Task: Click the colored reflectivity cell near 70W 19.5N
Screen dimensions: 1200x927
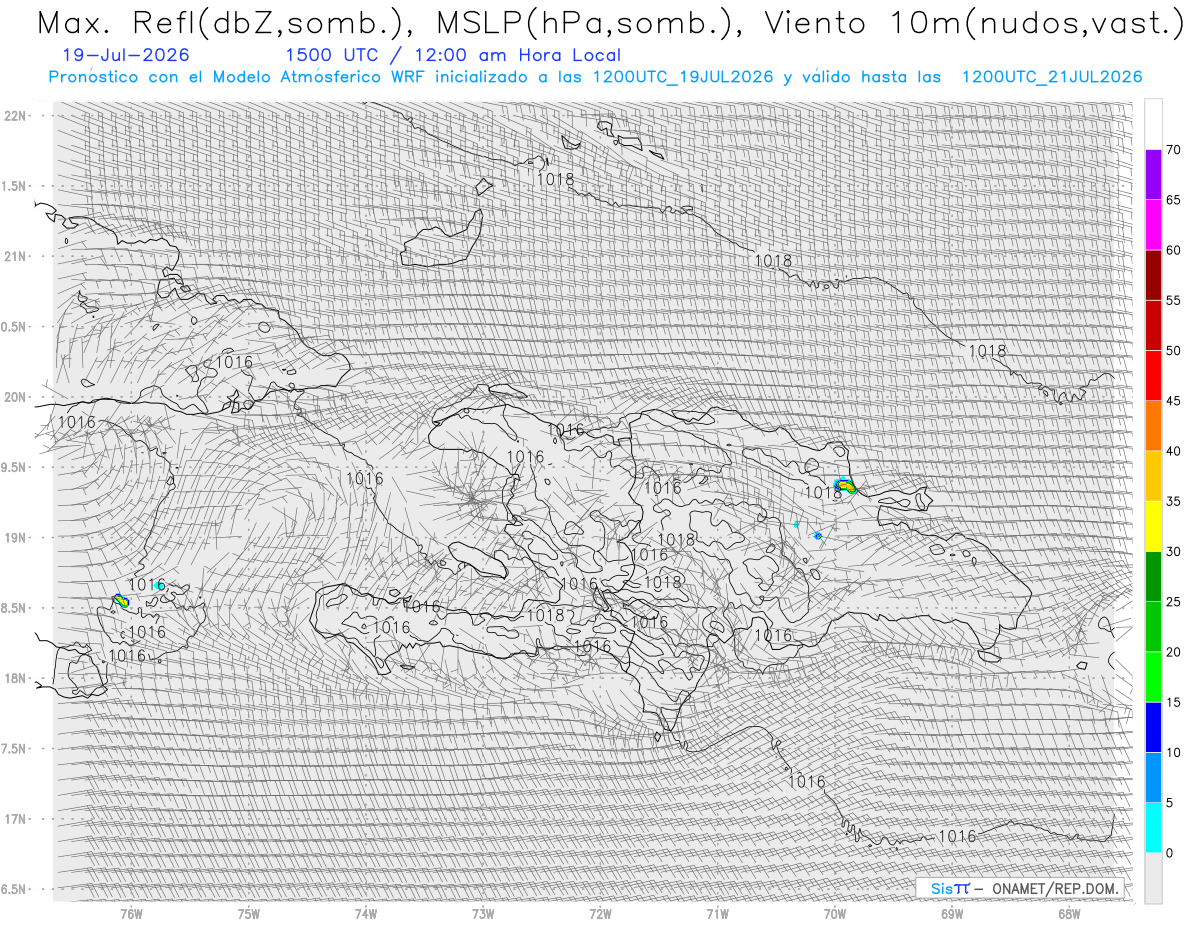Action: point(846,486)
